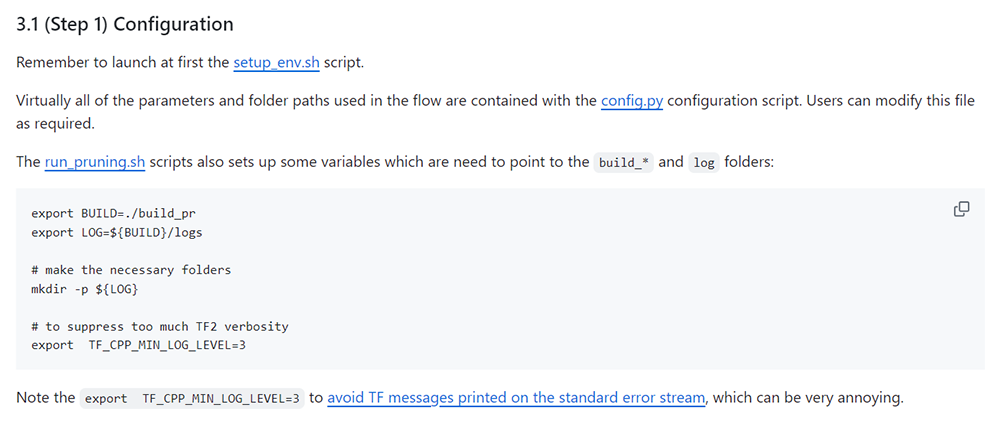The image size is (1000, 424).
Task: Click the build_* inline code tag
Action: [623, 163]
